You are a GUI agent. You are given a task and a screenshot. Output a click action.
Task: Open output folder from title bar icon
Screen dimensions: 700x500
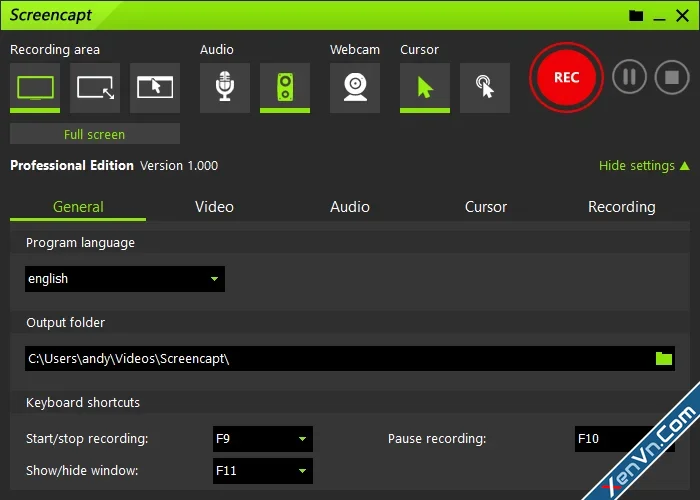[x=636, y=16]
